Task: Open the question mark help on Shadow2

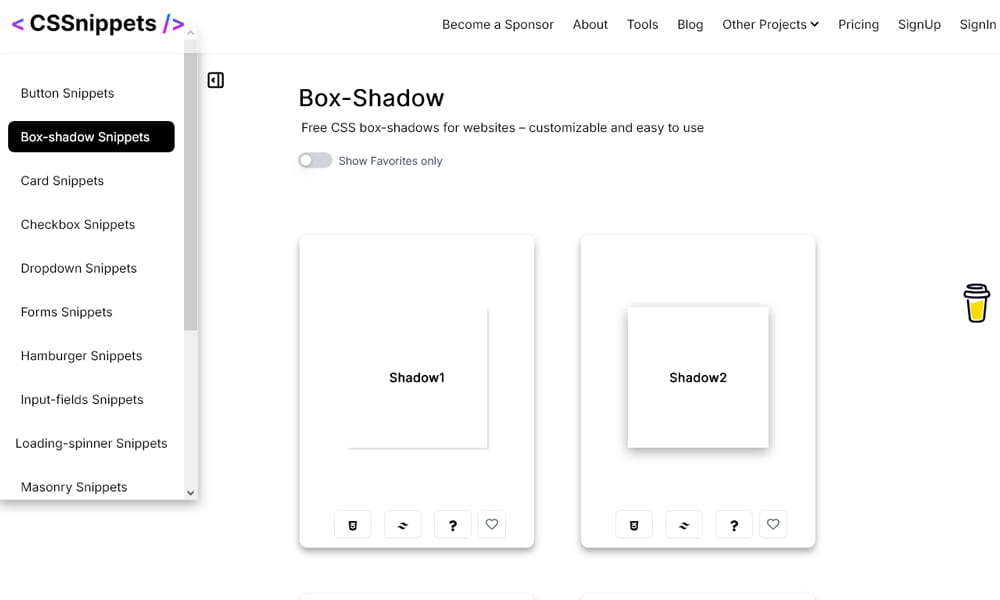Action: tap(734, 524)
